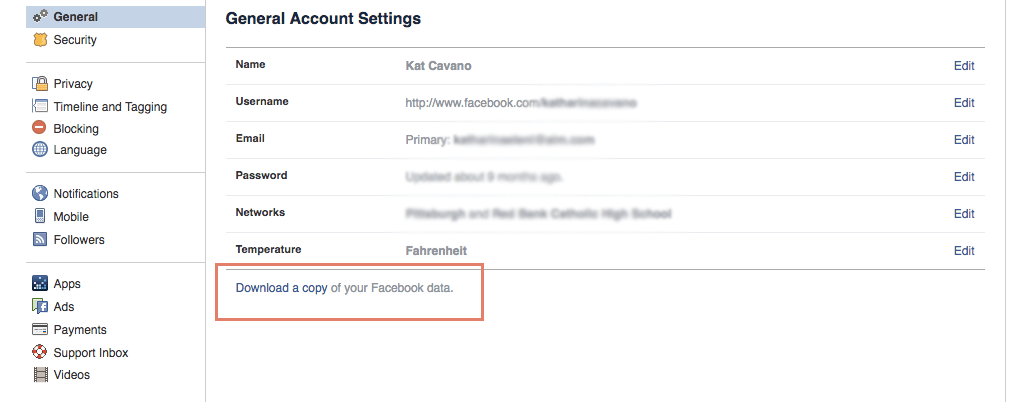1021x402 pixels.
Task: Edit the Username setting
Action: (964, 103)
